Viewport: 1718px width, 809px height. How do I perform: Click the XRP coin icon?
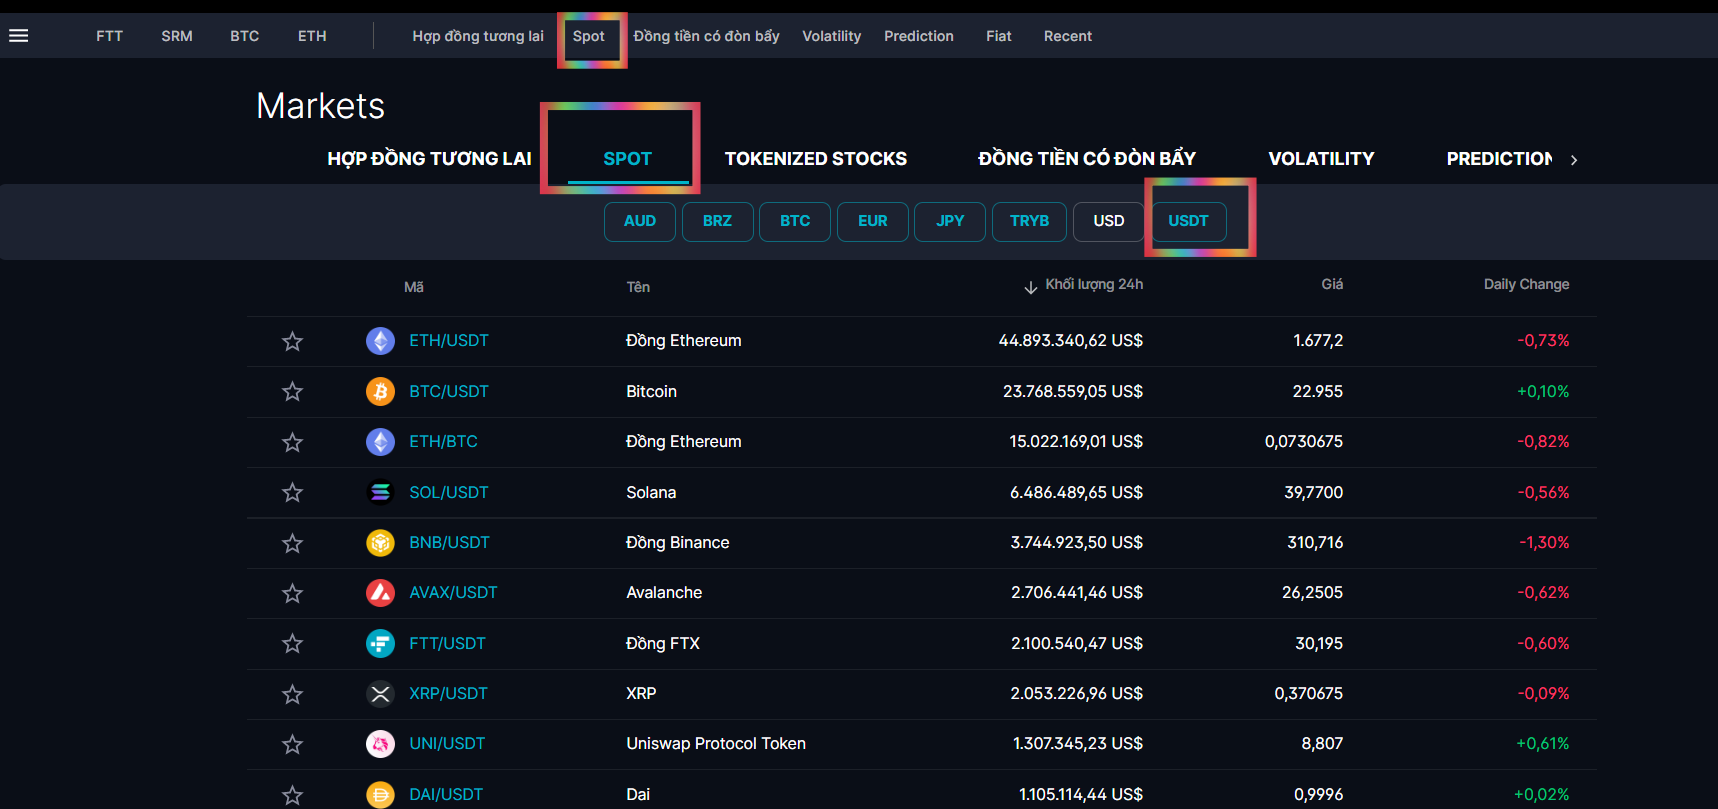coord(380,694)
